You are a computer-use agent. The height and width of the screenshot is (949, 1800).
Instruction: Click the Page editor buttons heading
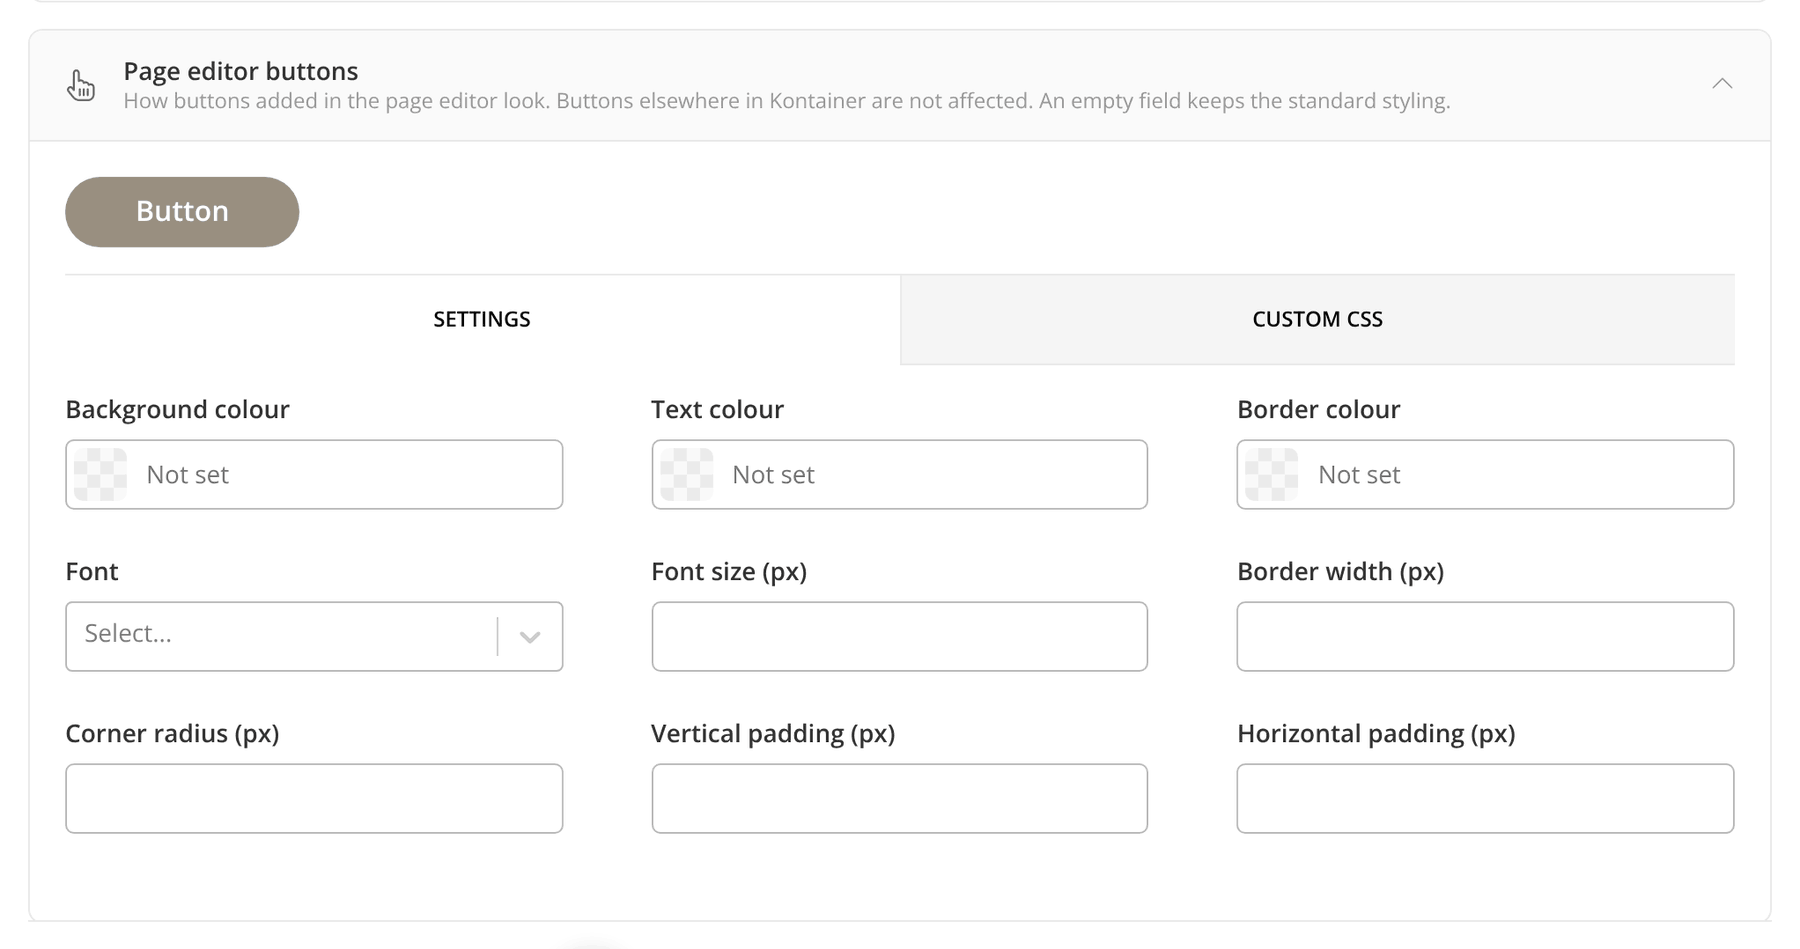click(x=241, y=71)
